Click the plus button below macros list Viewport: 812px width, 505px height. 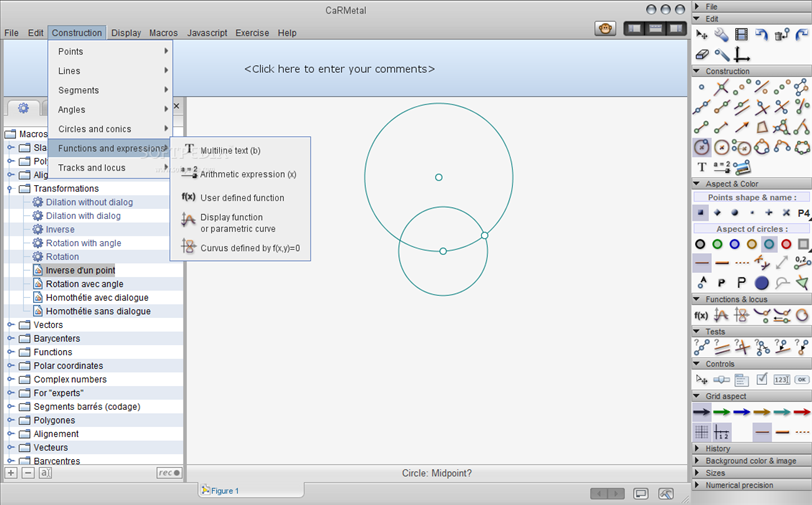tap(11, 472)
